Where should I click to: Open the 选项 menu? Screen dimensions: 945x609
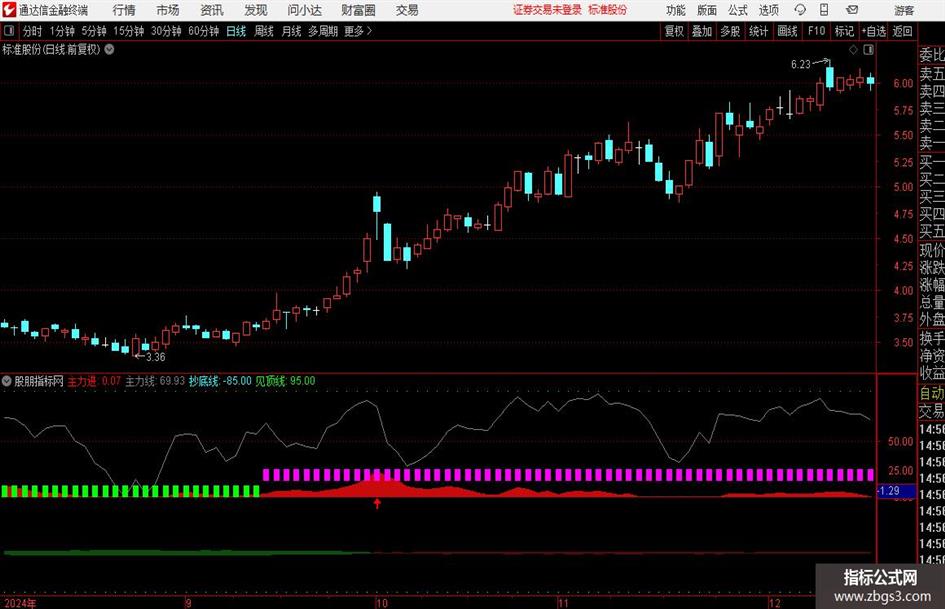768,10
